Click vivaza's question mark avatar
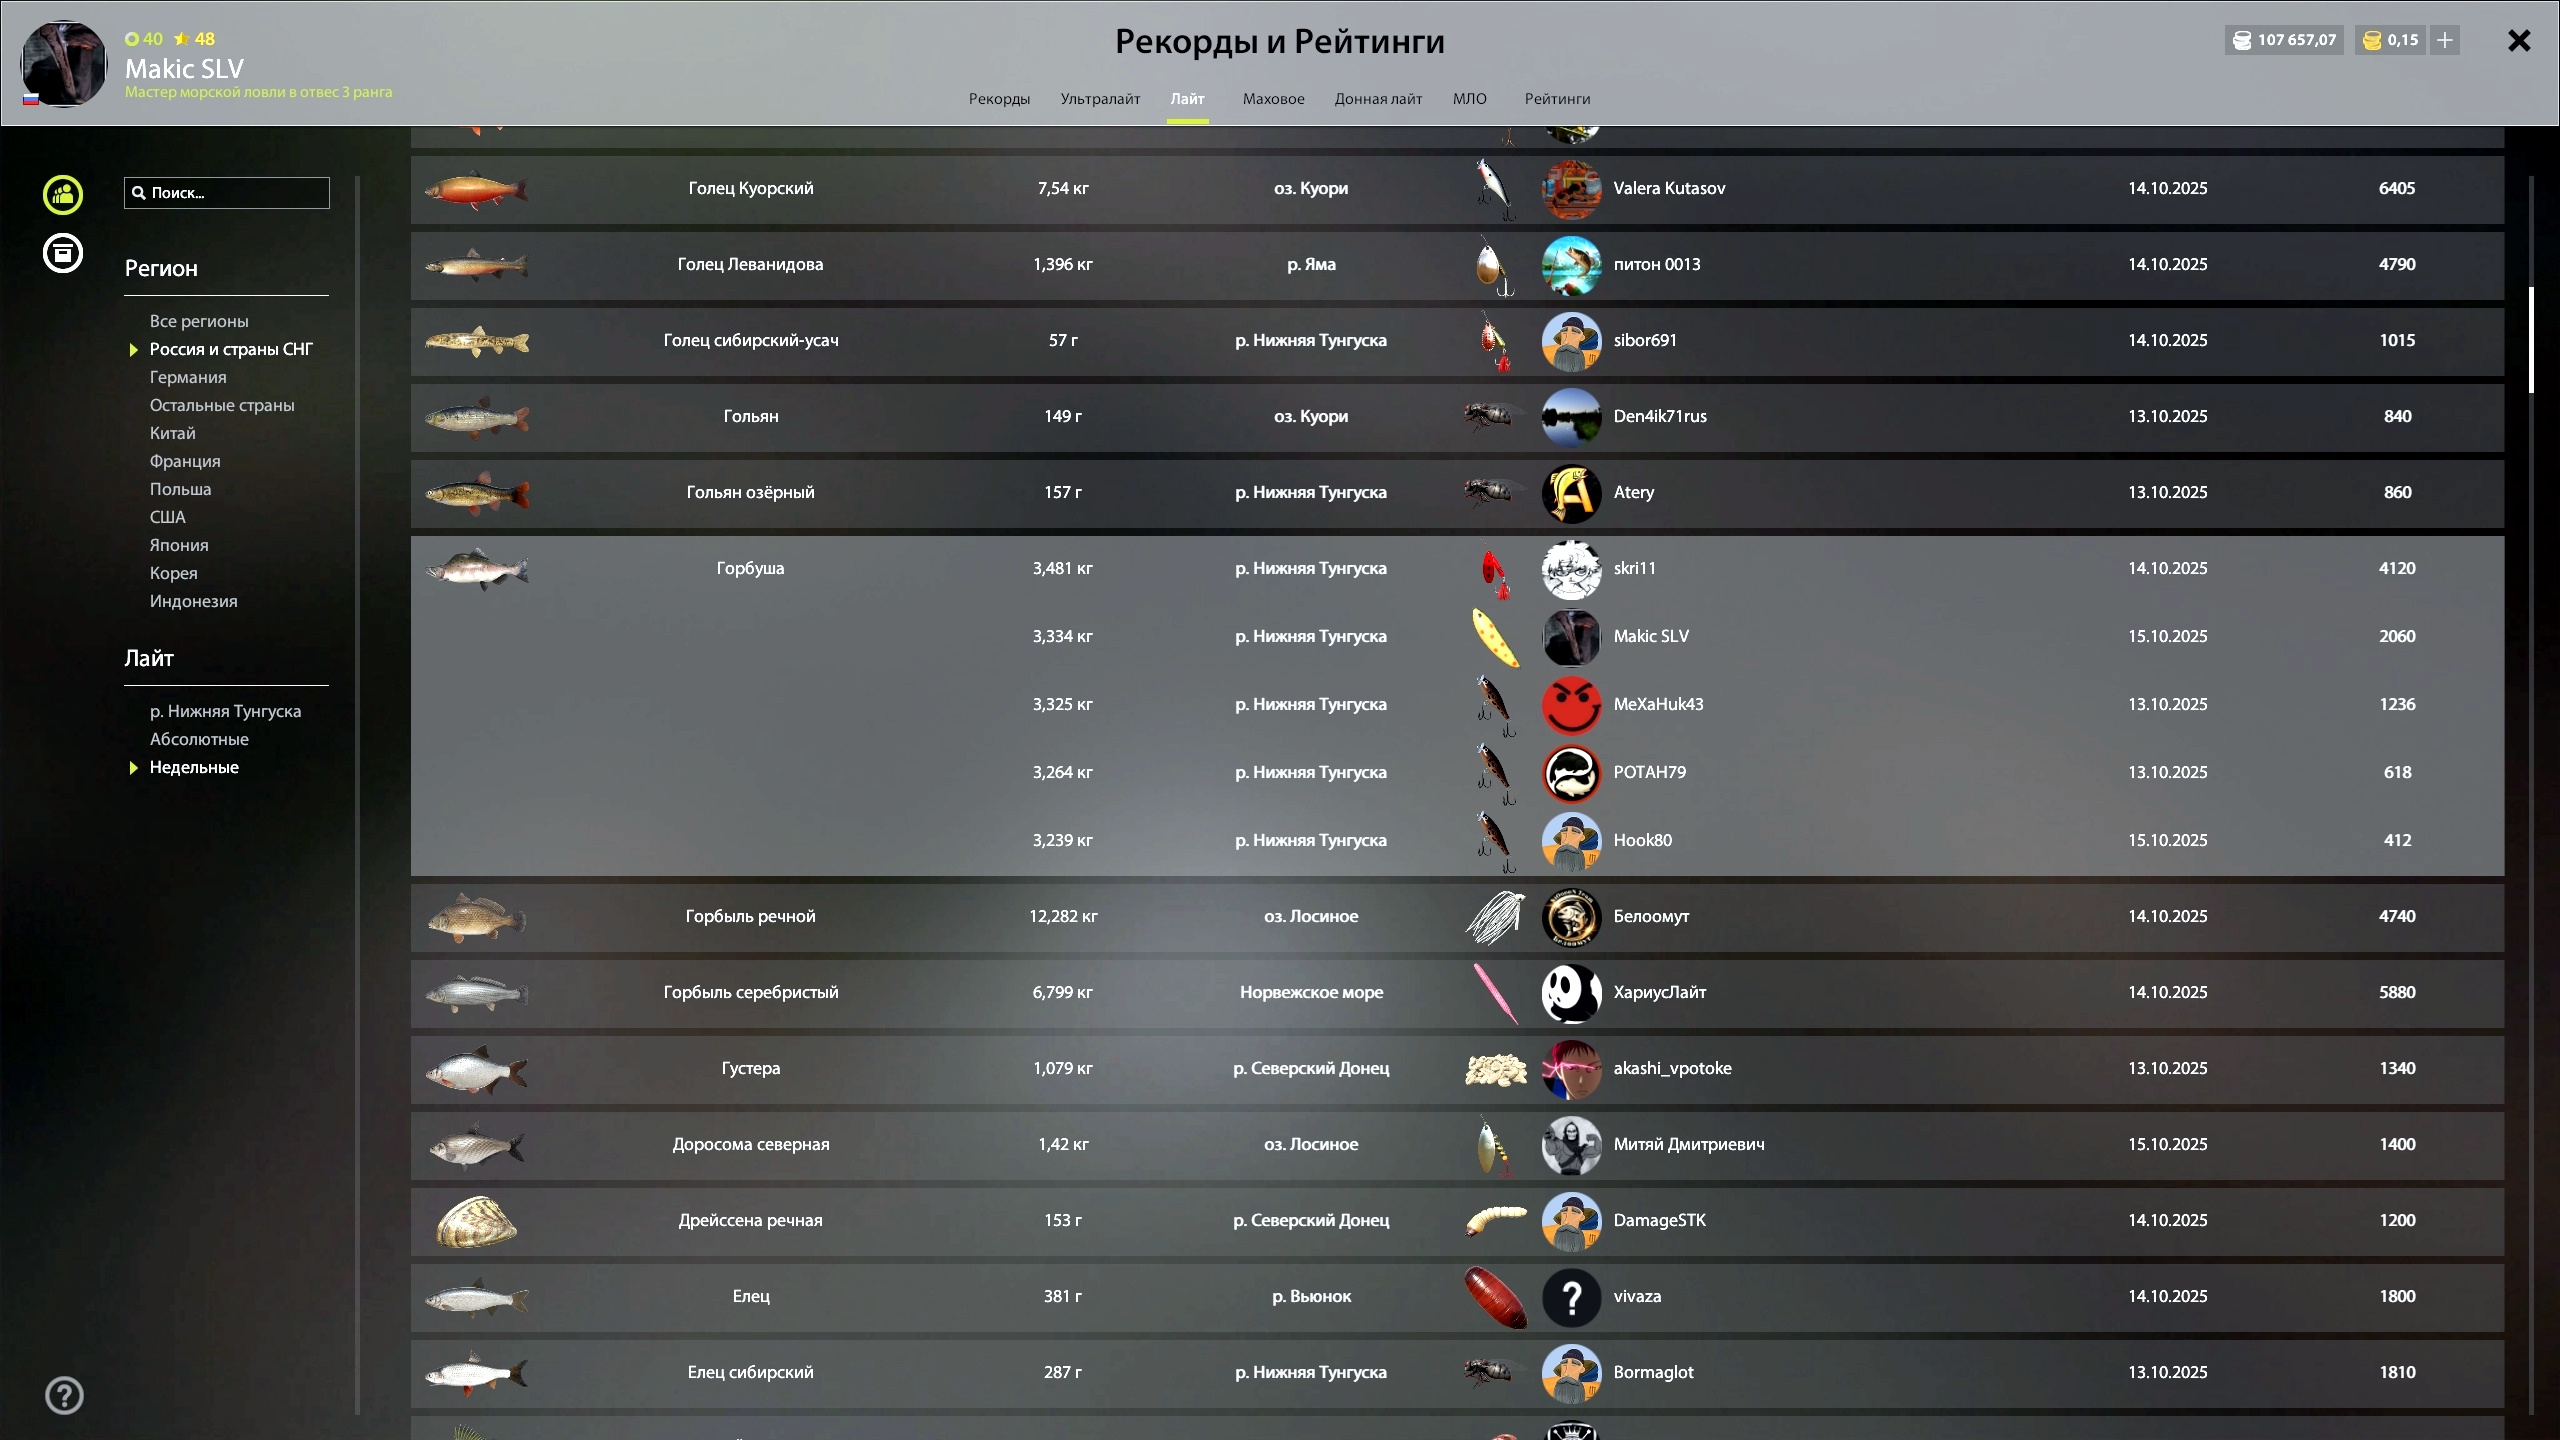Screen dimensions: 2560x1440 1571,1297
